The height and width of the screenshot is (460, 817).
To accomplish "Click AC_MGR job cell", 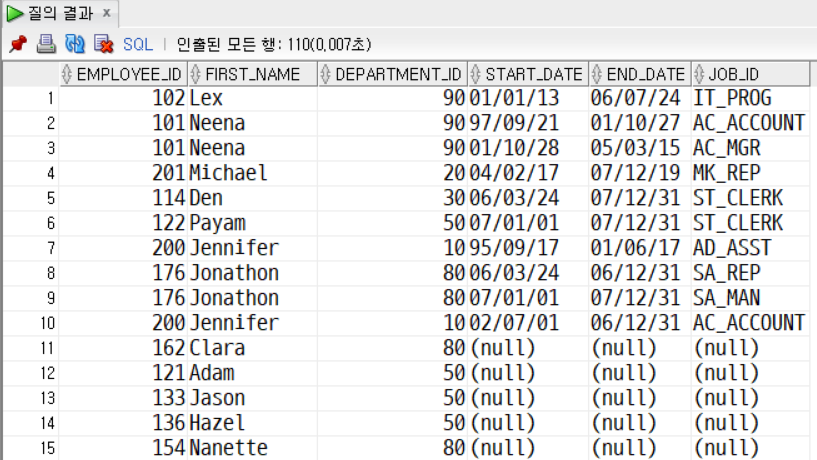I will point(751,148).
